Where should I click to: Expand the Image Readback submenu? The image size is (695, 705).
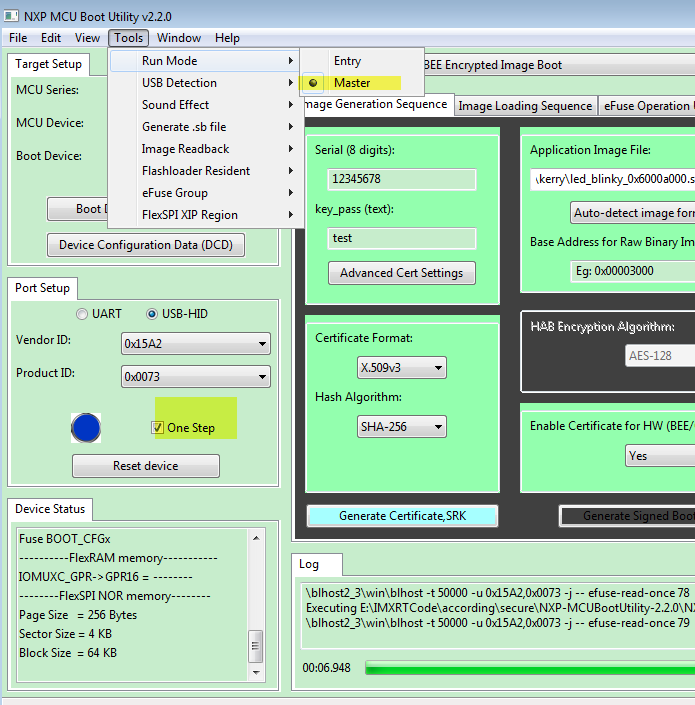tap(206, 149)
